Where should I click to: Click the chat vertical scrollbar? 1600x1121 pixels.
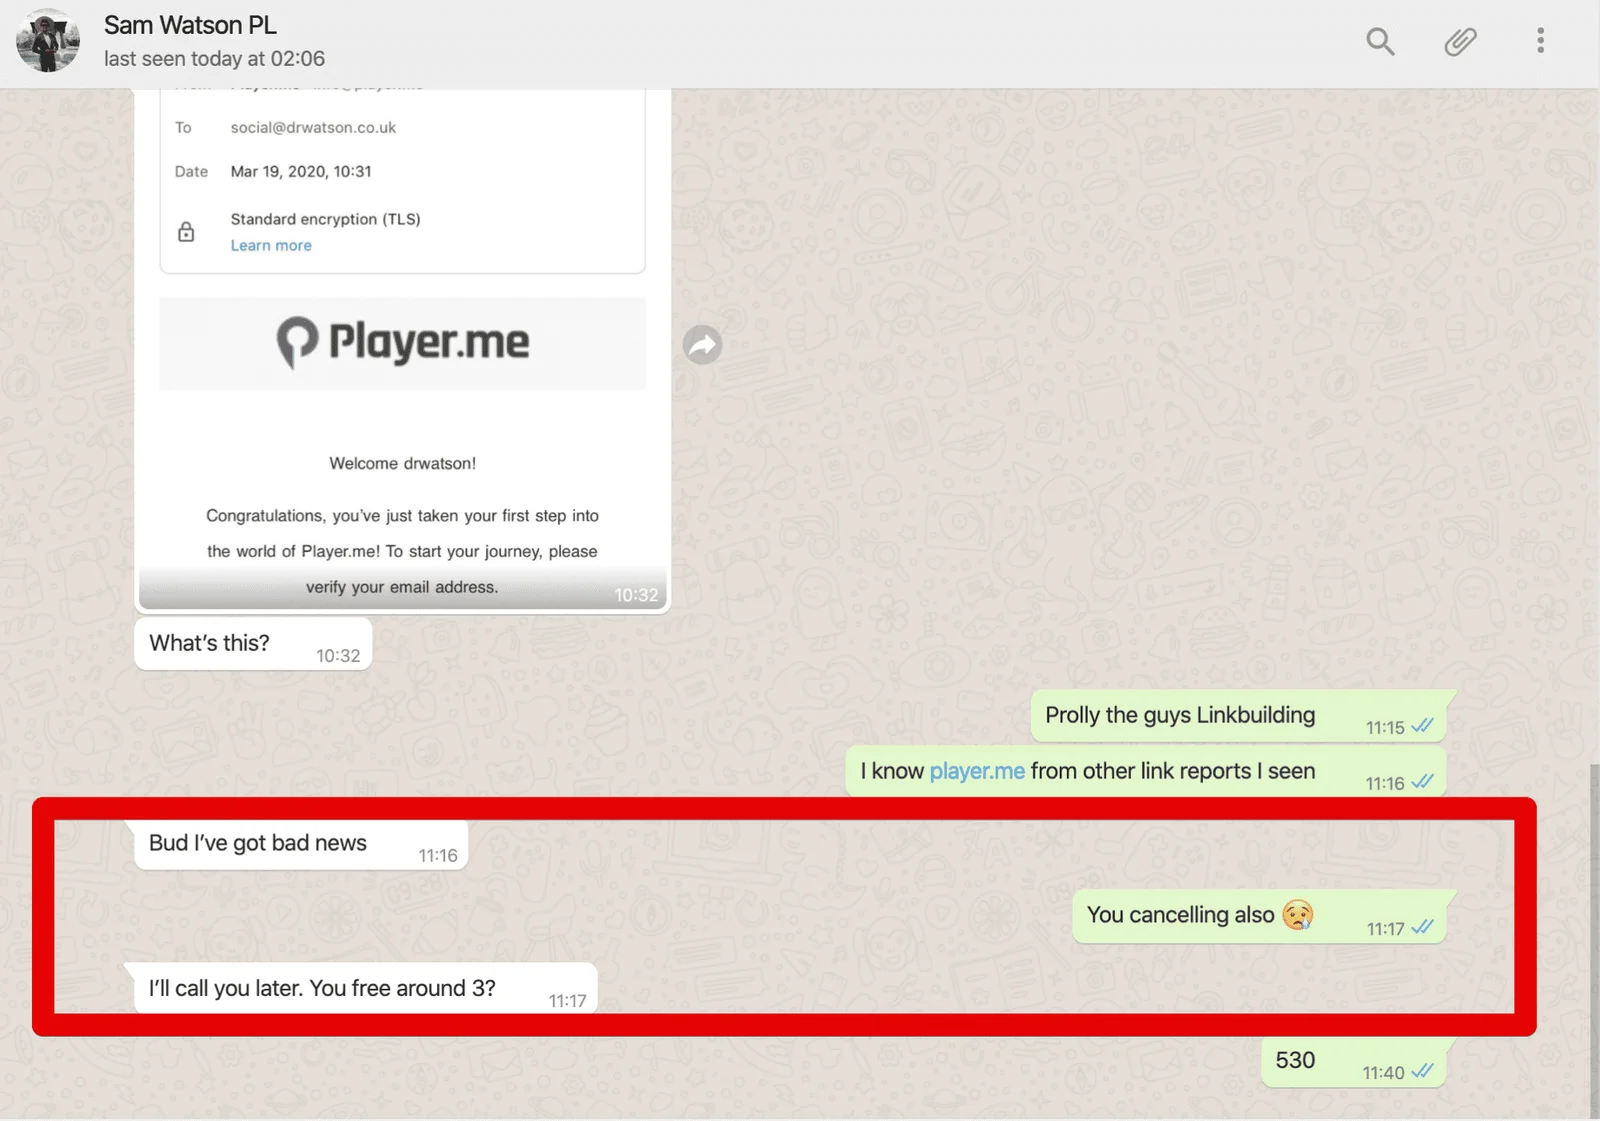coord(1594,940)
